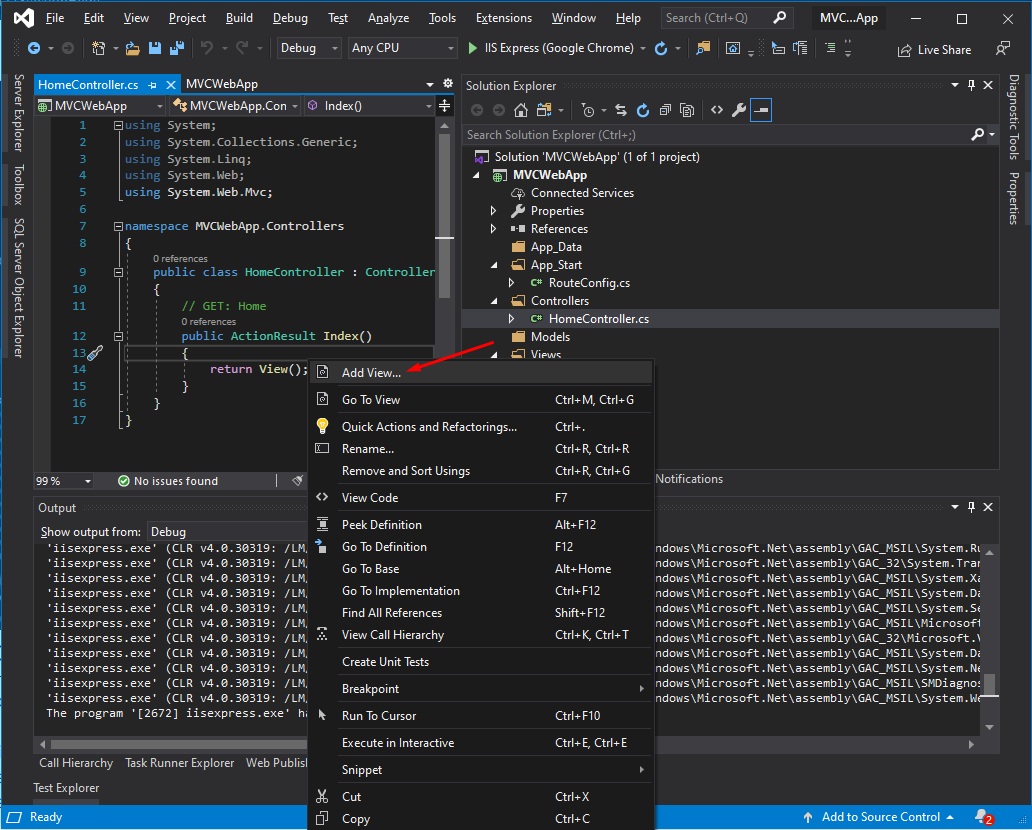Screen dimensions: 1032x830
Task: Refresh the Solution Explorer tree
Action: [643, 111]
